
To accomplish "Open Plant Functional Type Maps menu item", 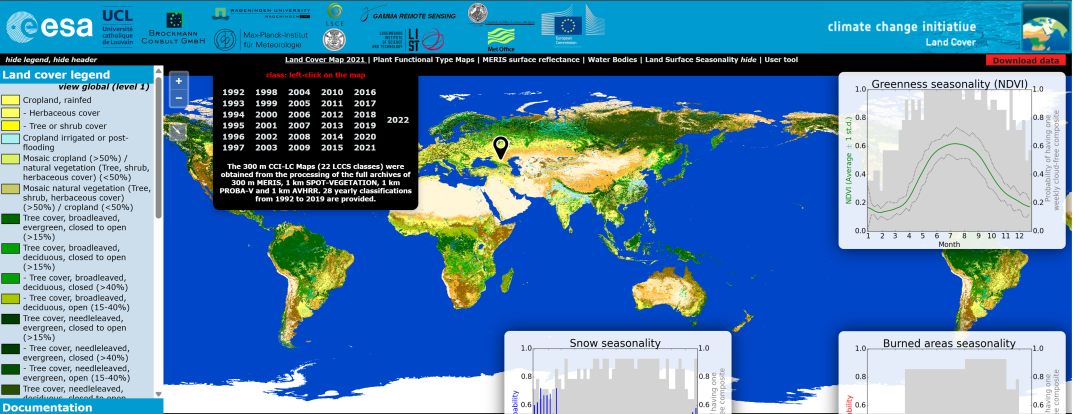I will click(424, 60).
